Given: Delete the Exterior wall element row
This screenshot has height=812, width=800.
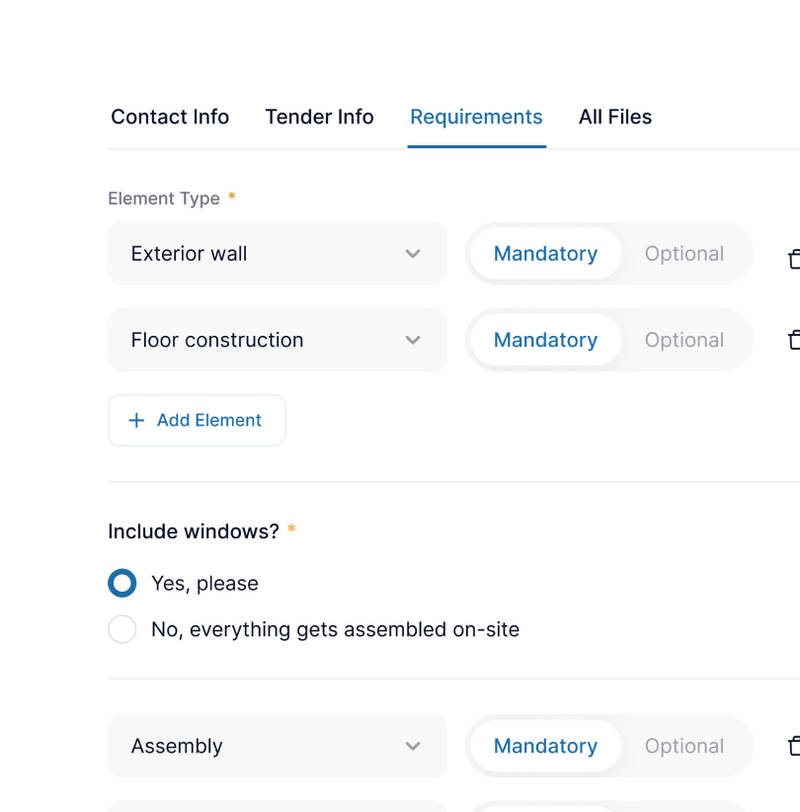Looking at the screenshot, I should tap(793, 258).
